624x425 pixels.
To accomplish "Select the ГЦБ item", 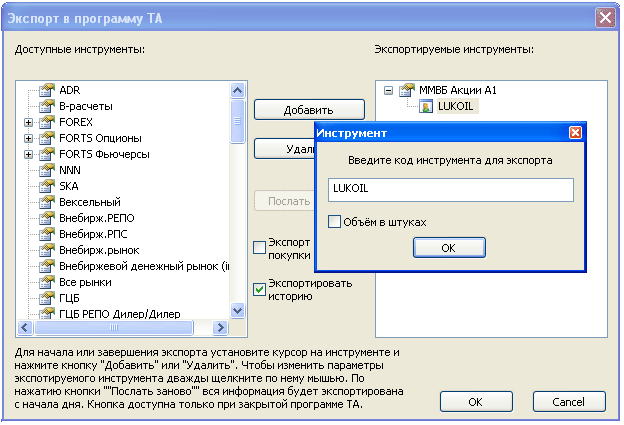I will (x=69, y=298).
